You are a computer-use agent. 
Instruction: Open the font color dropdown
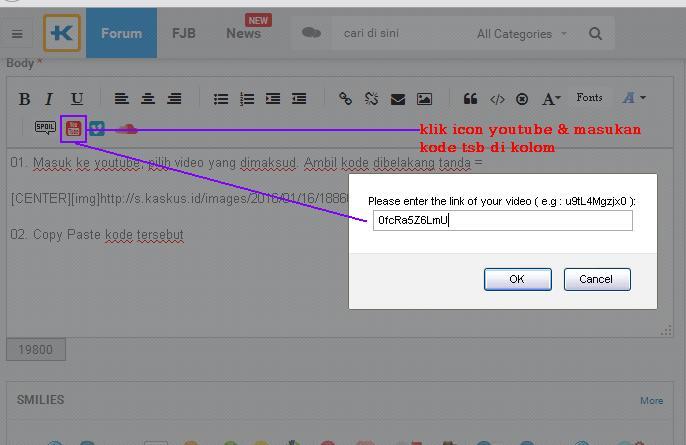click(x=634, y=98)
